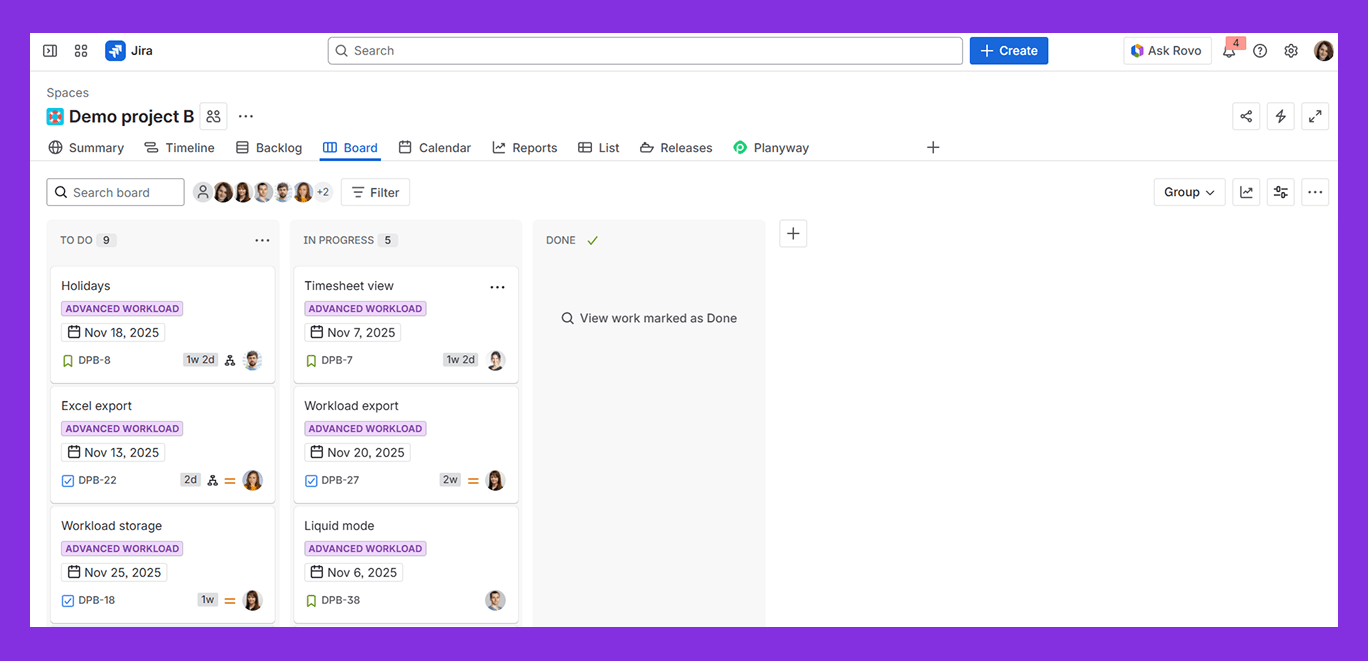Viewport: 1368px width, 661px height.
Task: Collapse the sidebar using the panel icon
Action: click(49, 50)
